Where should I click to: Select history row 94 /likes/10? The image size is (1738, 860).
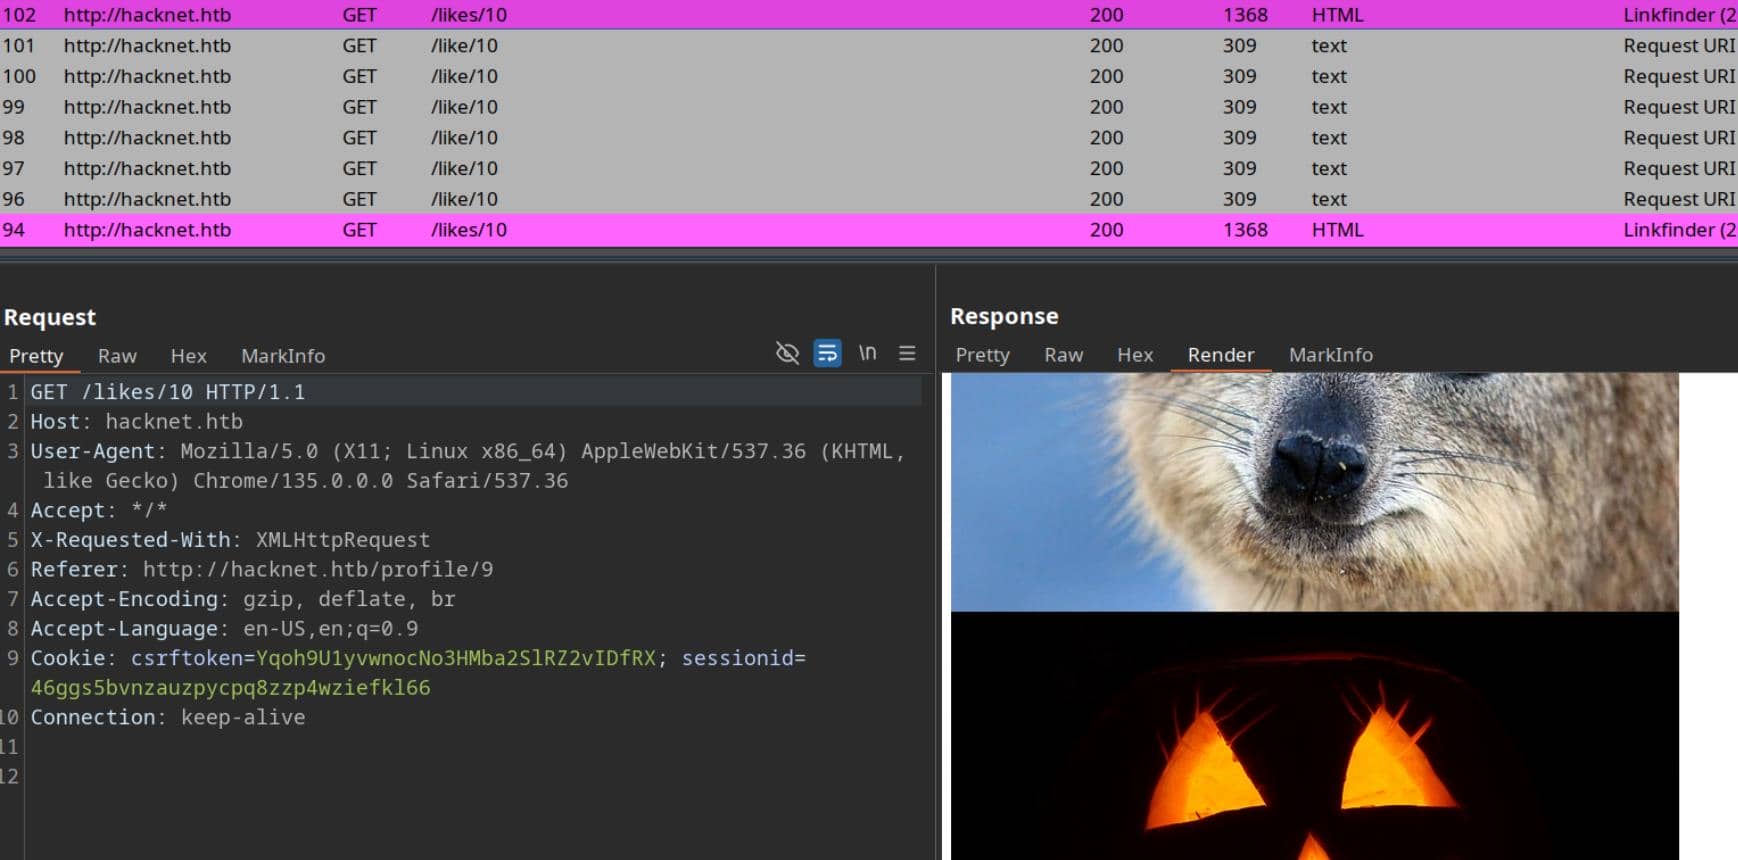click(869, 230)
